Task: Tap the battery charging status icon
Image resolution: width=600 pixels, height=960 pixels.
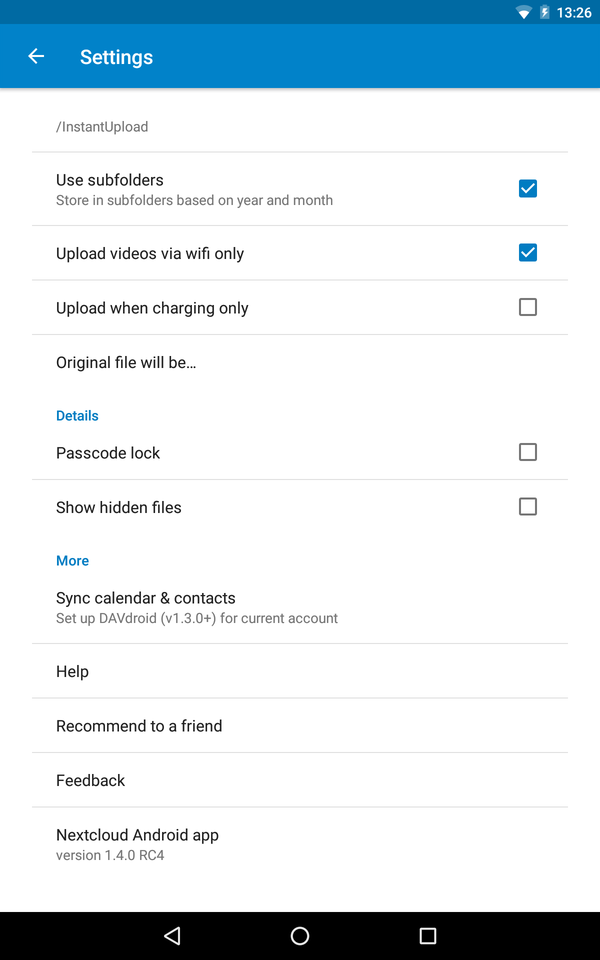Action: tap(545, 13)
